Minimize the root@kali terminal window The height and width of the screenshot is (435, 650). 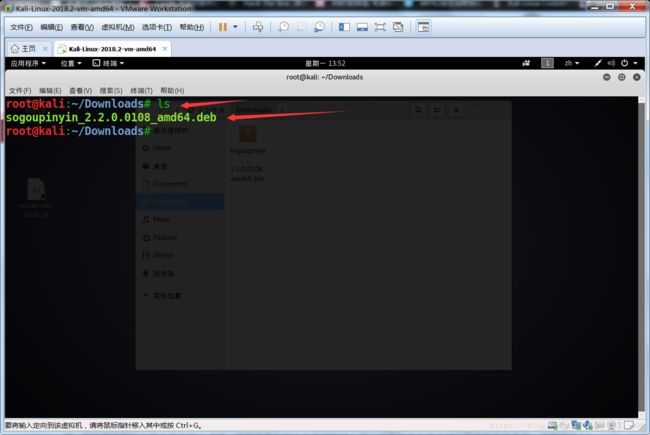point(606,77)
